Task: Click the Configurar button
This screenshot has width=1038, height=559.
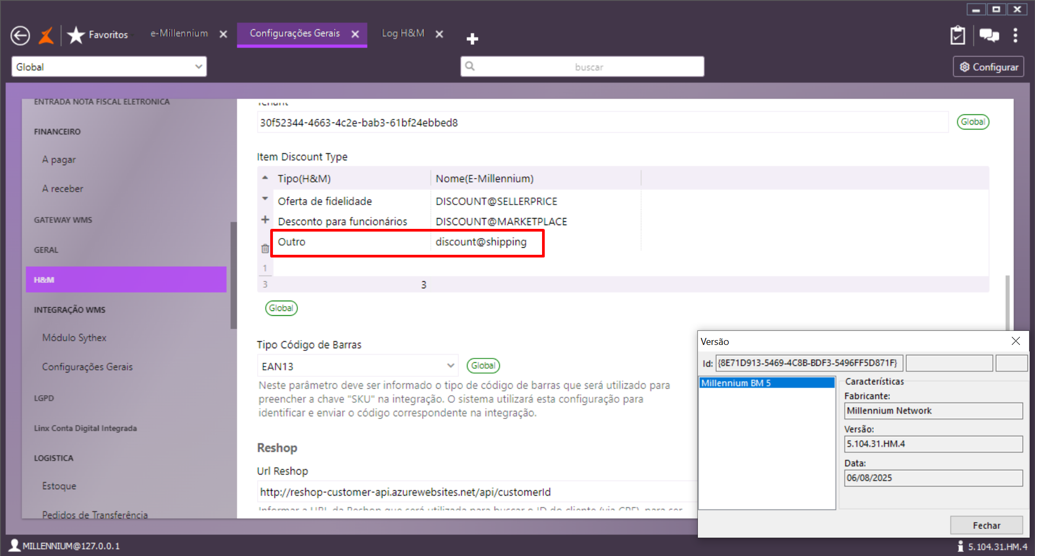Action: click(x=988, y=67)
